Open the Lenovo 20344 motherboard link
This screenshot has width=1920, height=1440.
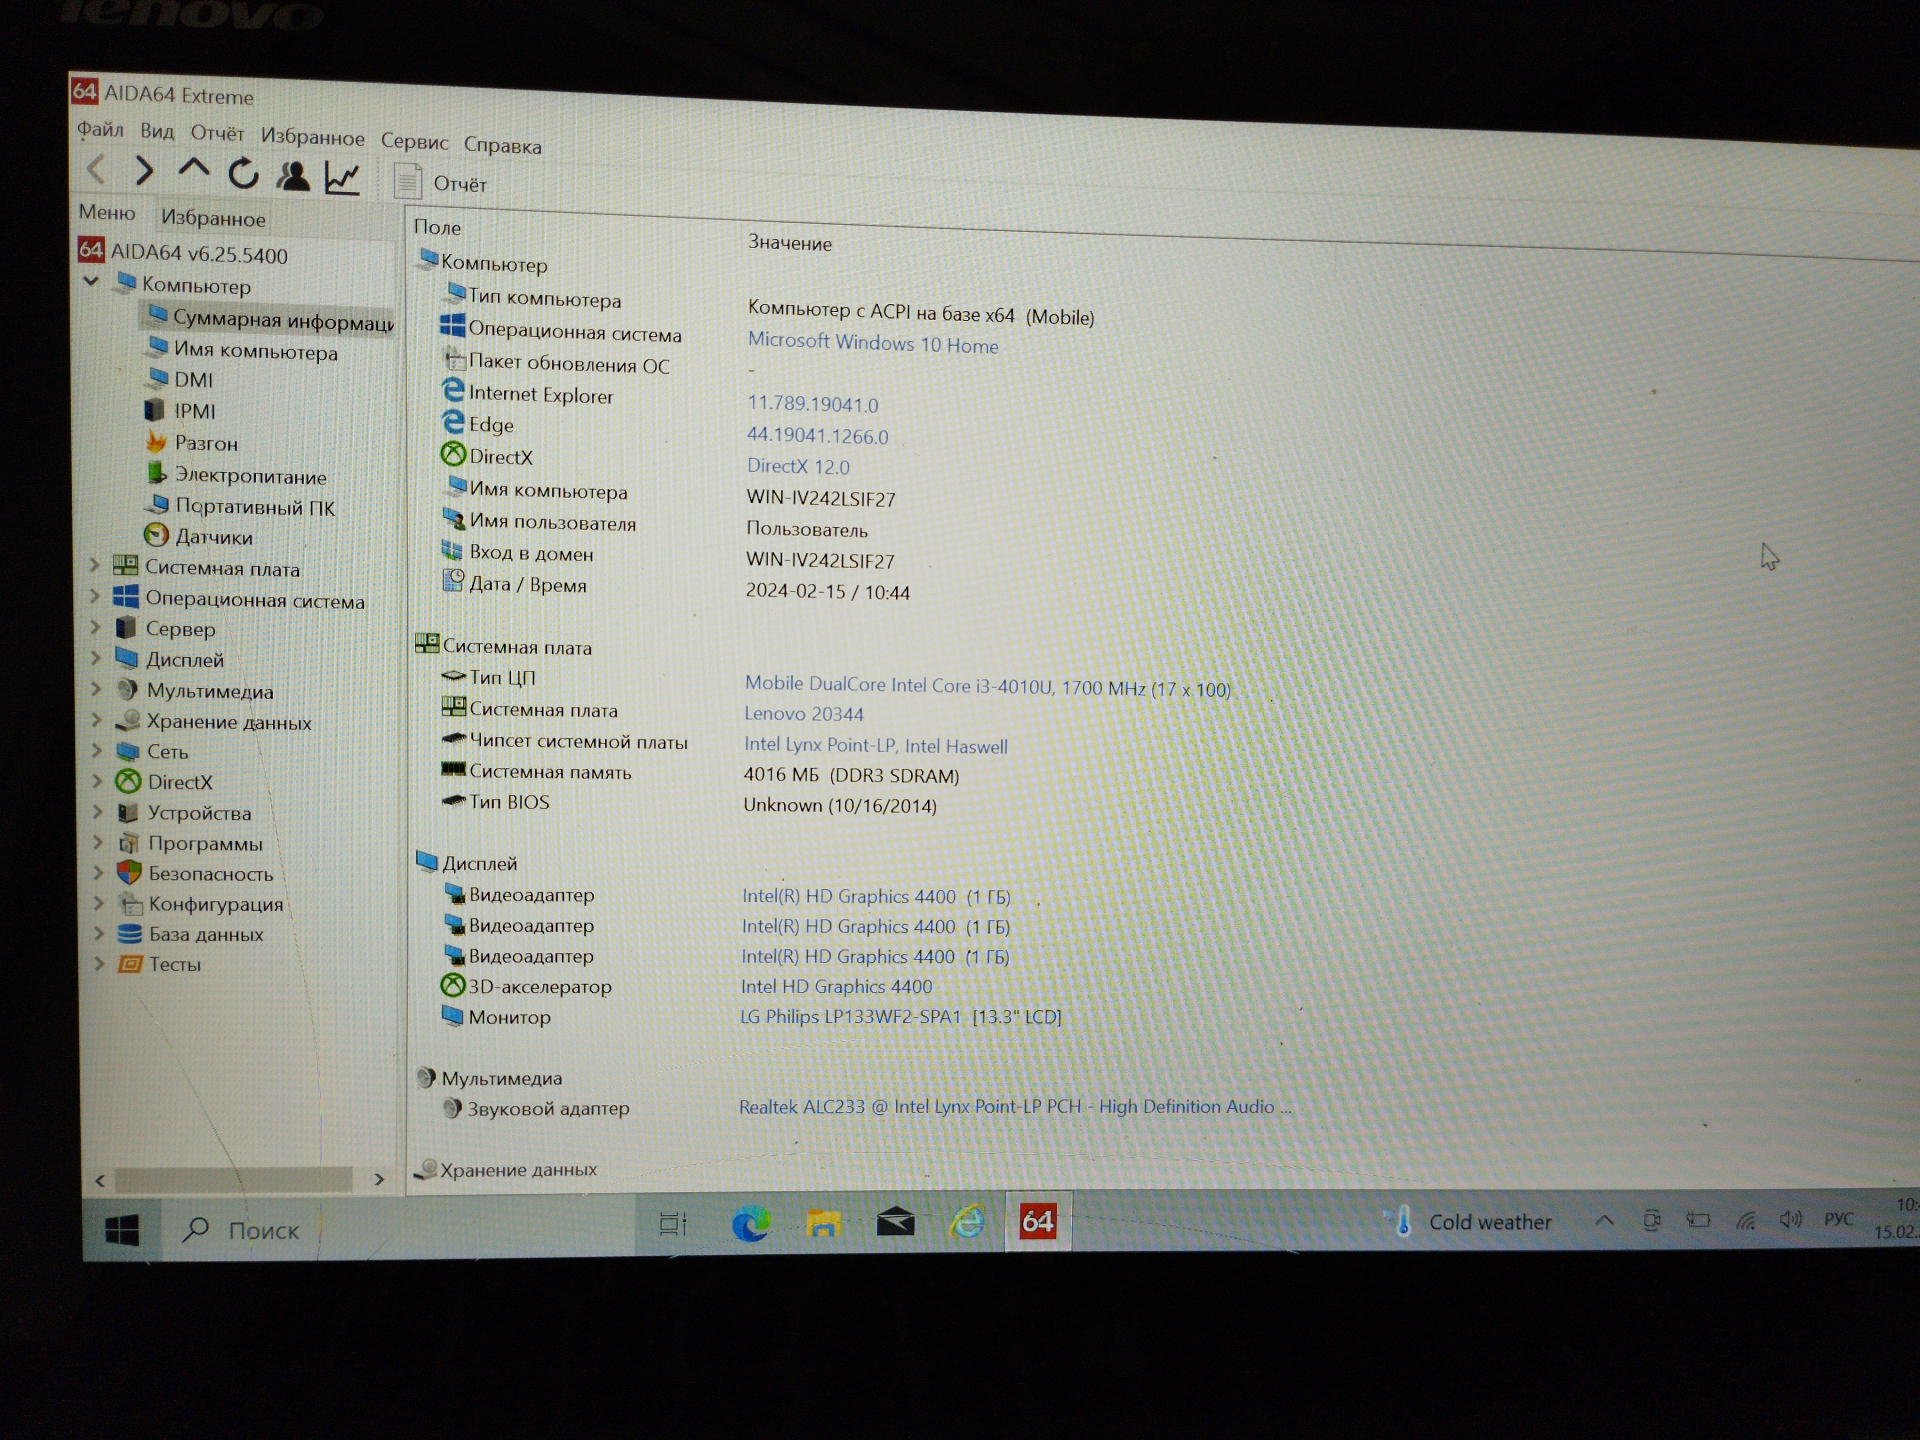point(804,713)
